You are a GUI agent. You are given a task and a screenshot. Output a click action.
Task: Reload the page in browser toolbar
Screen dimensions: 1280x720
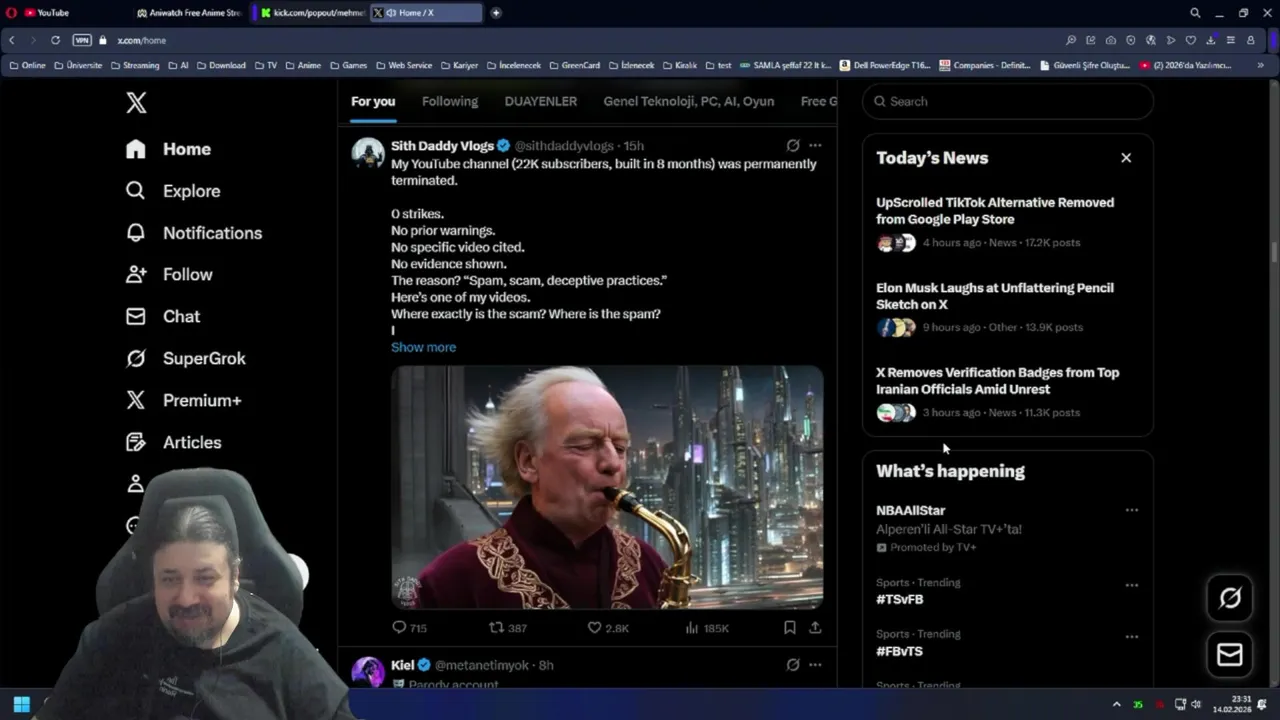55,40
